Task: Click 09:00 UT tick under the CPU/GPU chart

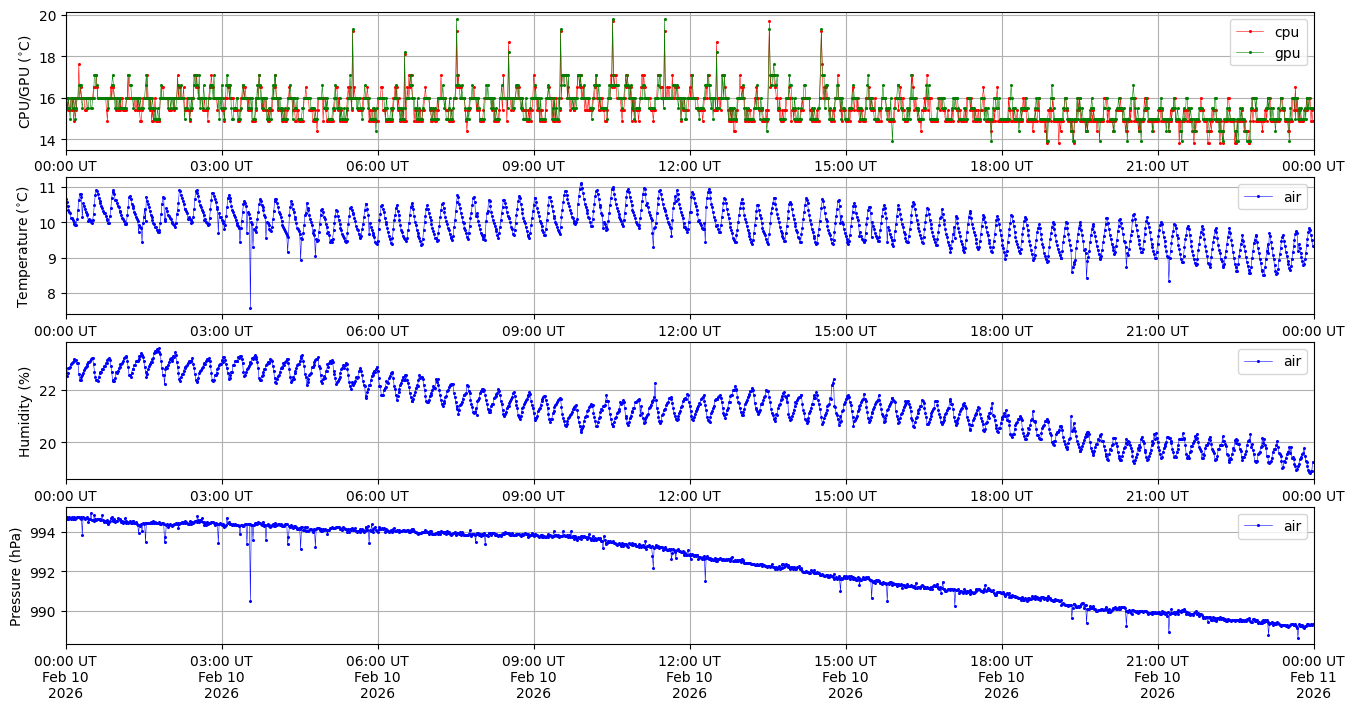Action: pos(533,166)
